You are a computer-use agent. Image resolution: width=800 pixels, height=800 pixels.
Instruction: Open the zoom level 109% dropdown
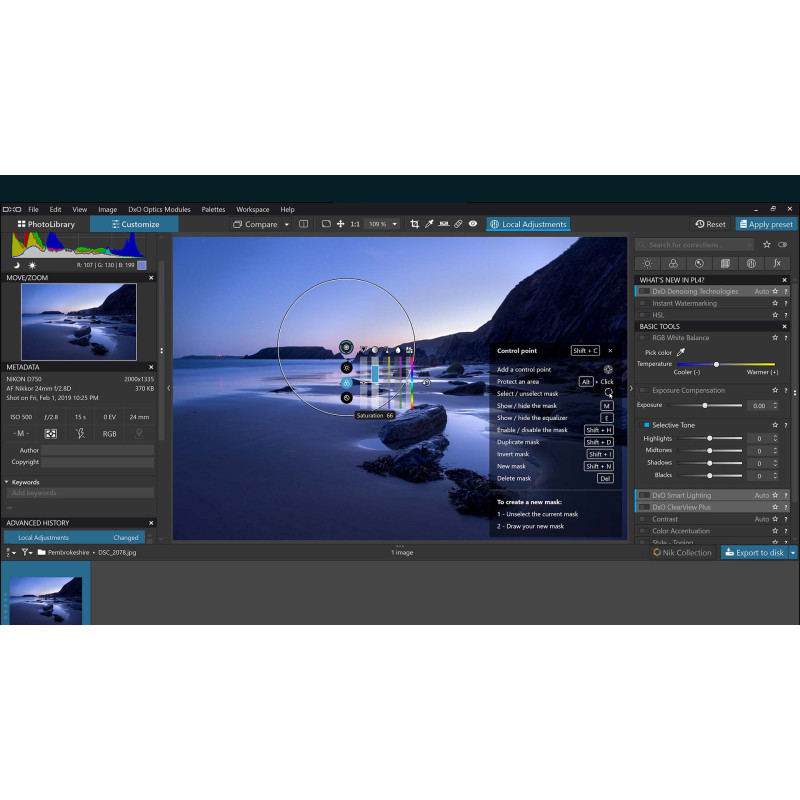click(383, 224)
